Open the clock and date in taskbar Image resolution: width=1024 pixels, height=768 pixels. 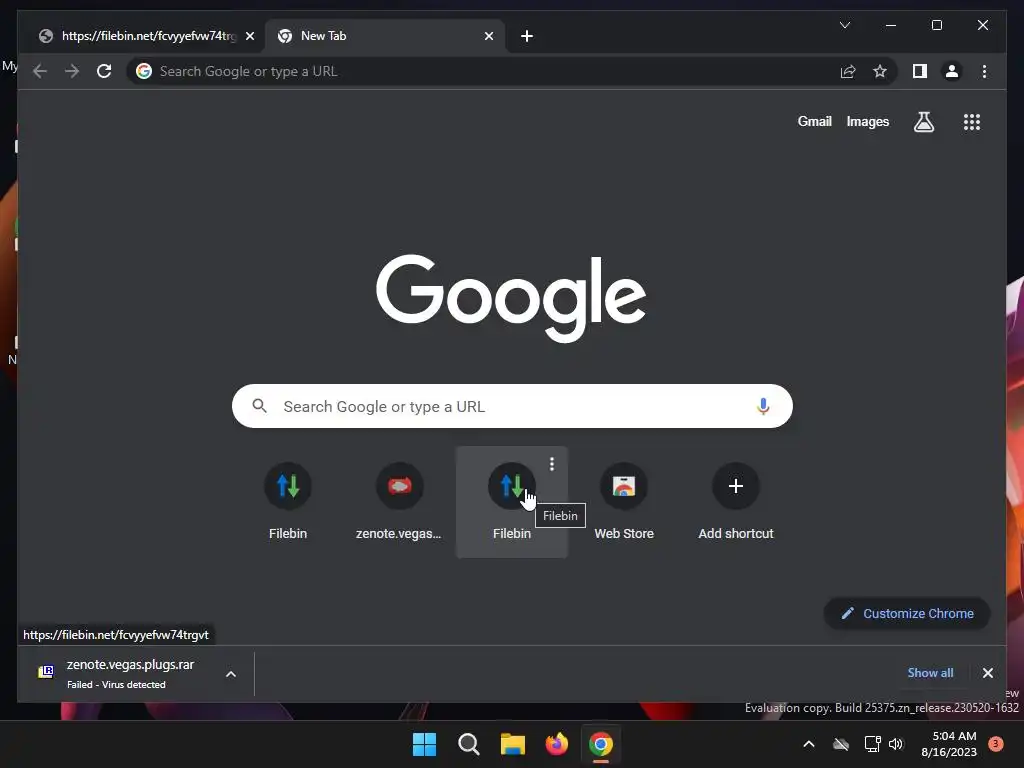pos(948,744)
